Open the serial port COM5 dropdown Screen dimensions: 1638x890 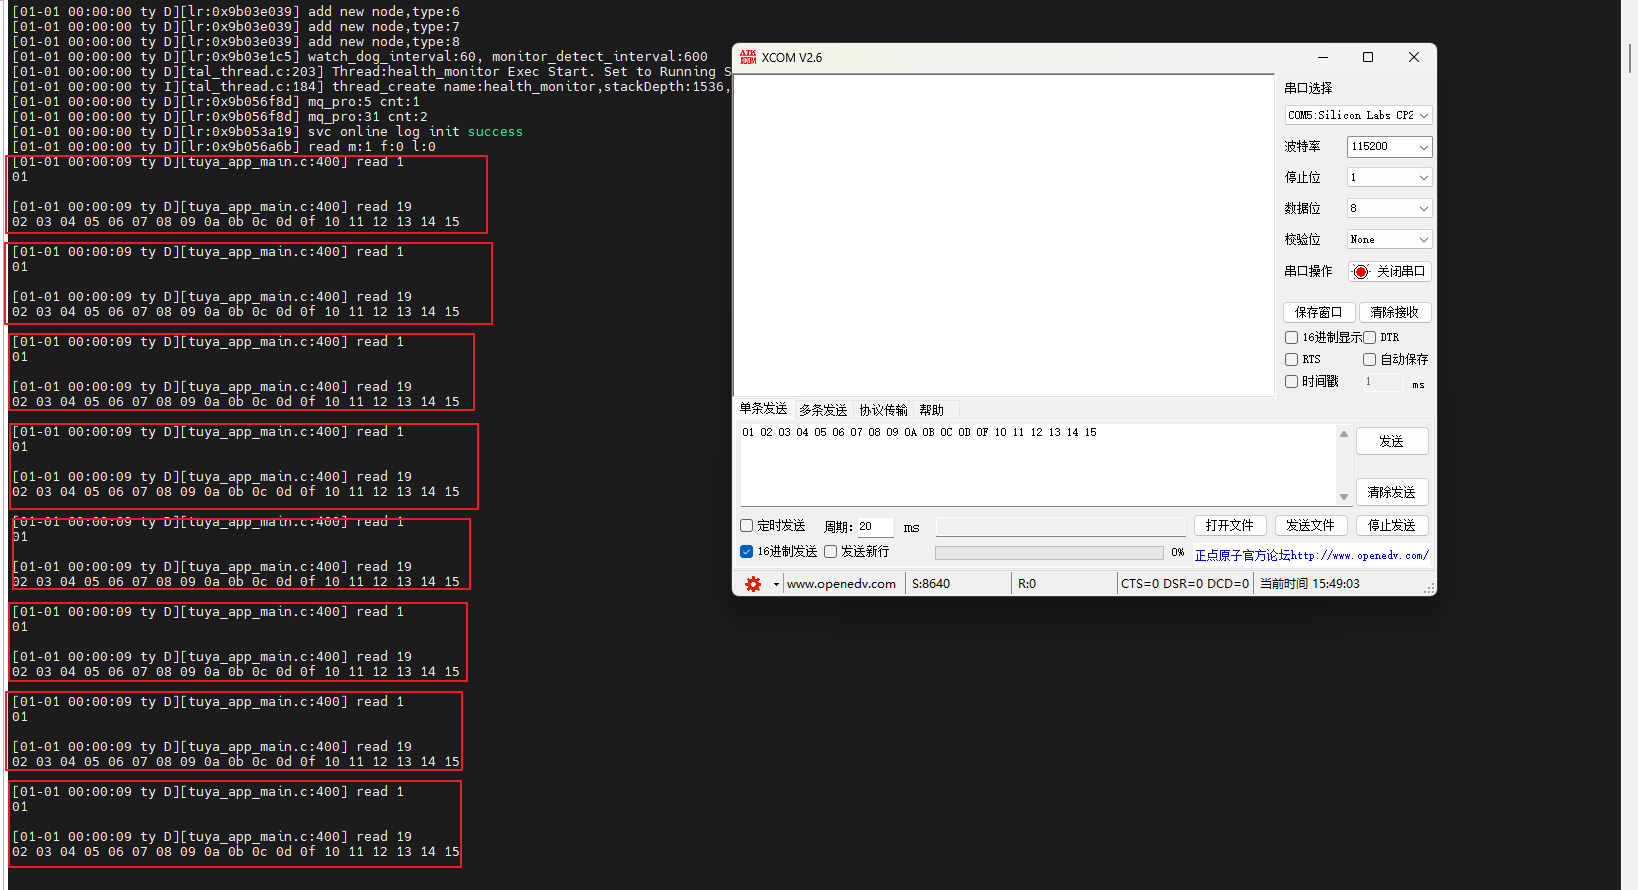(x=1358, y=115)
